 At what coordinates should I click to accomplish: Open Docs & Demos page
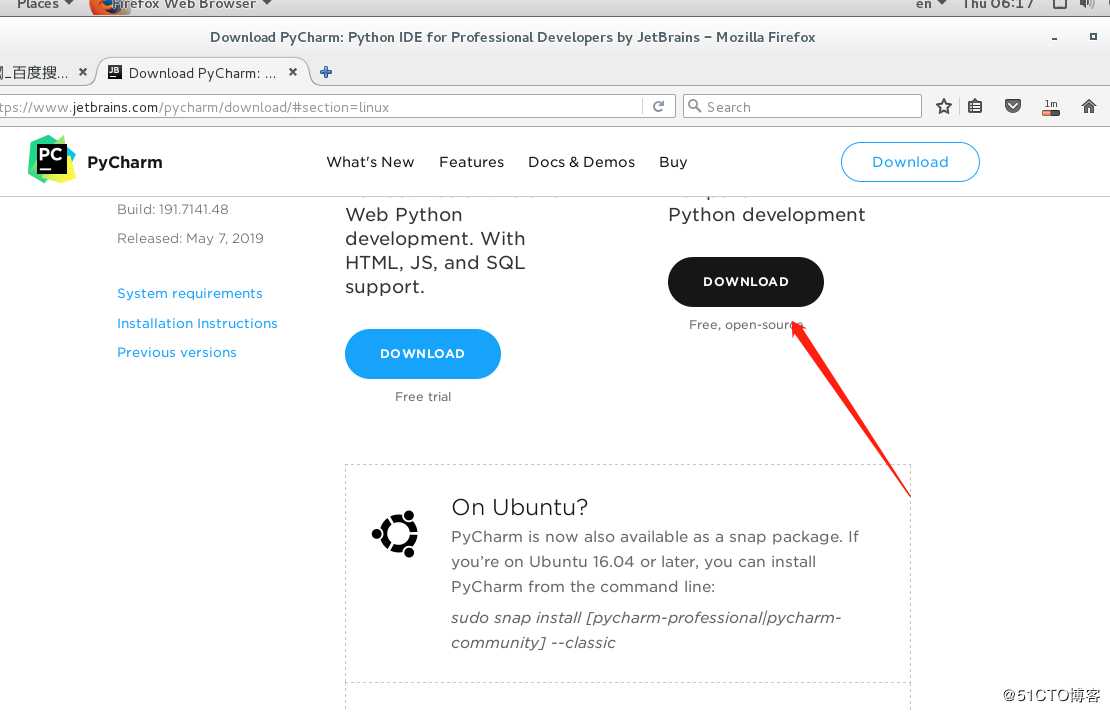581,162
